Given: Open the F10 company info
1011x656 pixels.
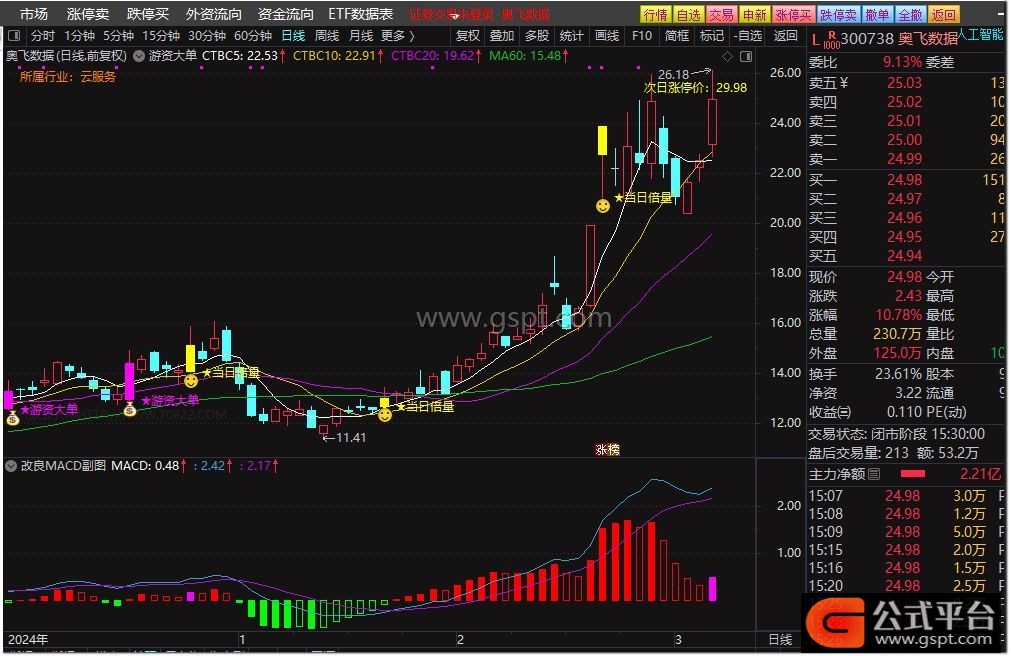Looking at the screenshot, I should pos(642,36).
